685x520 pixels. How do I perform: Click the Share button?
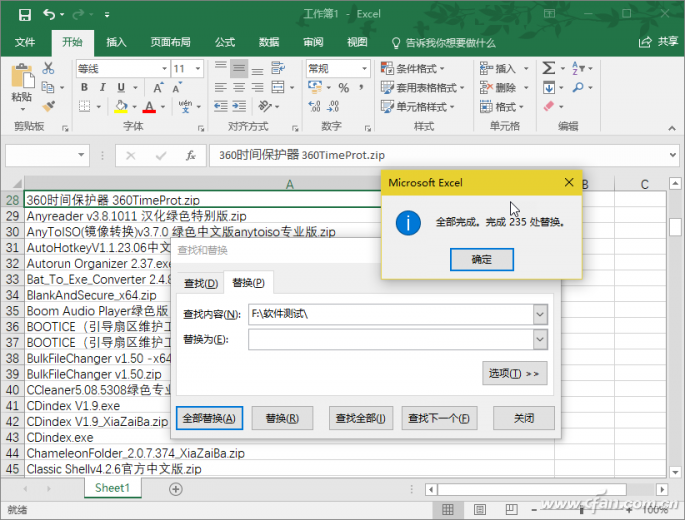(658, 42)
